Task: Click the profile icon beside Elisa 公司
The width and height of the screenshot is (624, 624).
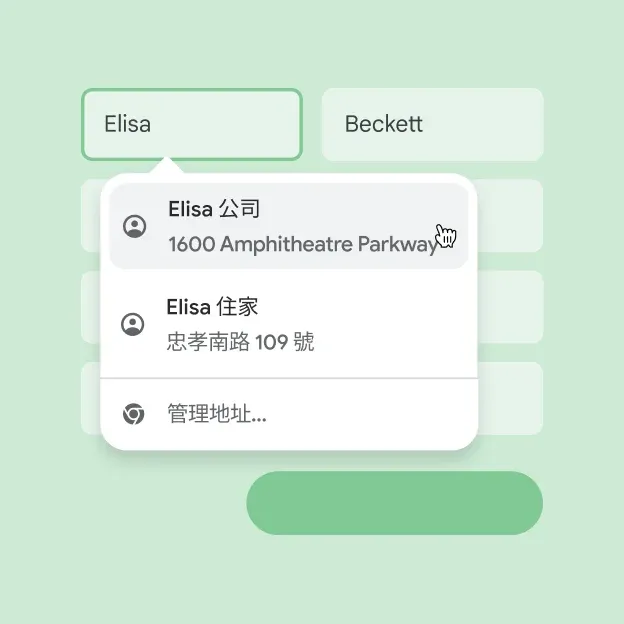Action: click(134, 227)
